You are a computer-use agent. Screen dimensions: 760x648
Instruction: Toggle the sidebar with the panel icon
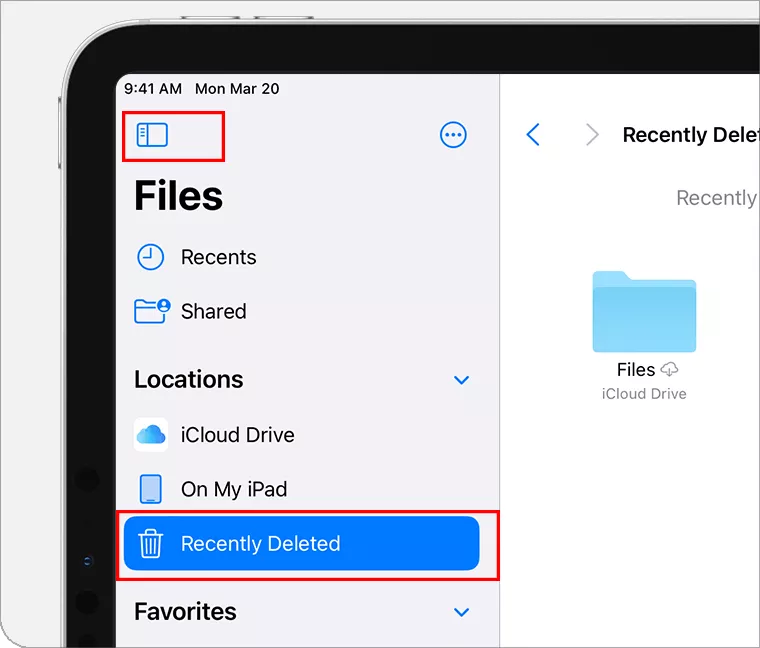(x=152, y=135)
